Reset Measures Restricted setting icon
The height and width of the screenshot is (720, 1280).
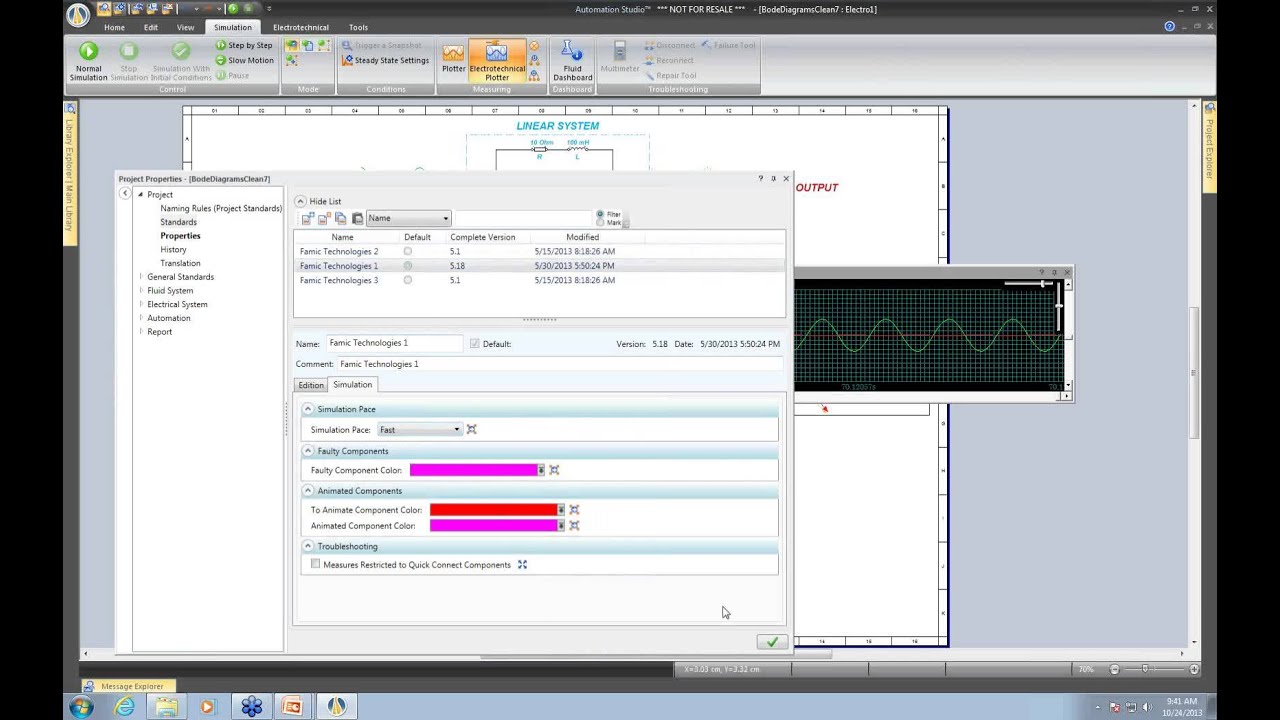pos(522,565)
